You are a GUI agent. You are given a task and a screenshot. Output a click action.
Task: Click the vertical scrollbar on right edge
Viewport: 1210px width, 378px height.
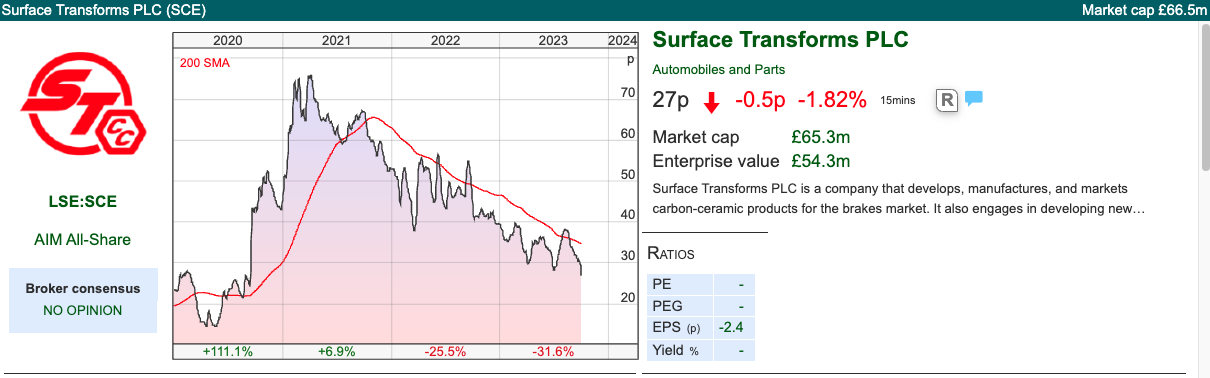tap(1203, 199)
